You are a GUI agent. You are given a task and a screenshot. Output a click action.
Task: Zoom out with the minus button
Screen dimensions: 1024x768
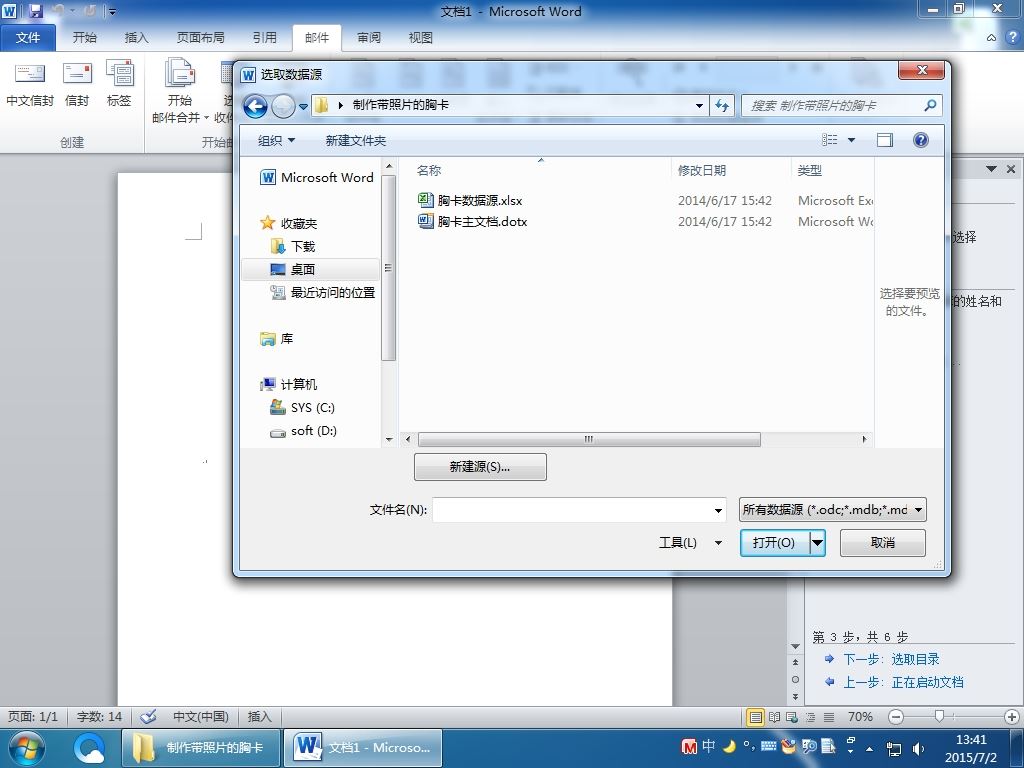tap(896, 717)
